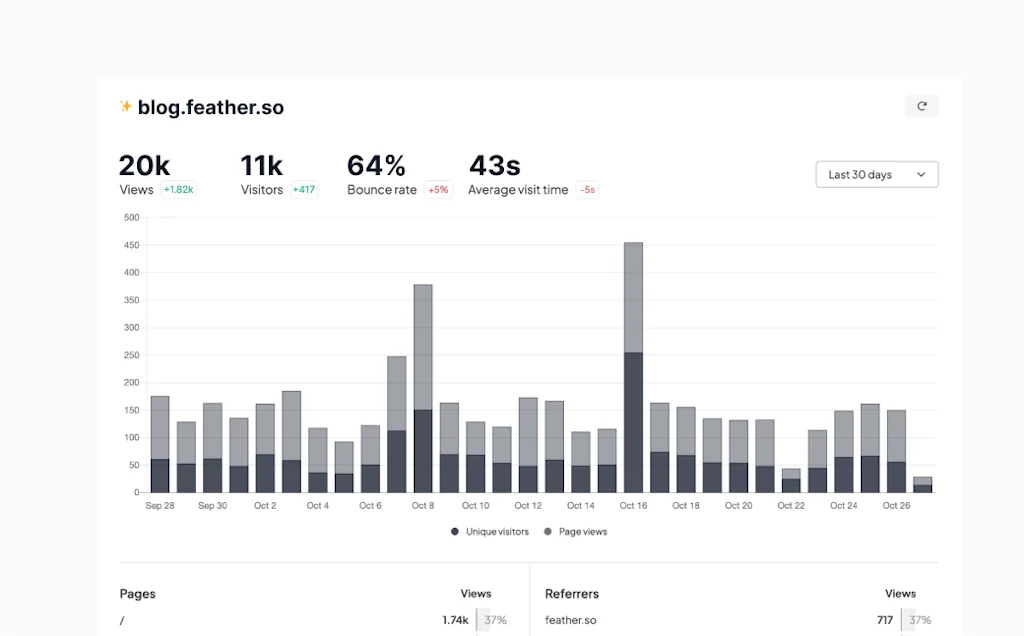The image size is (1024, 636).
Task: Click the dropdown chevron arrow
Action: pos(921,174)
